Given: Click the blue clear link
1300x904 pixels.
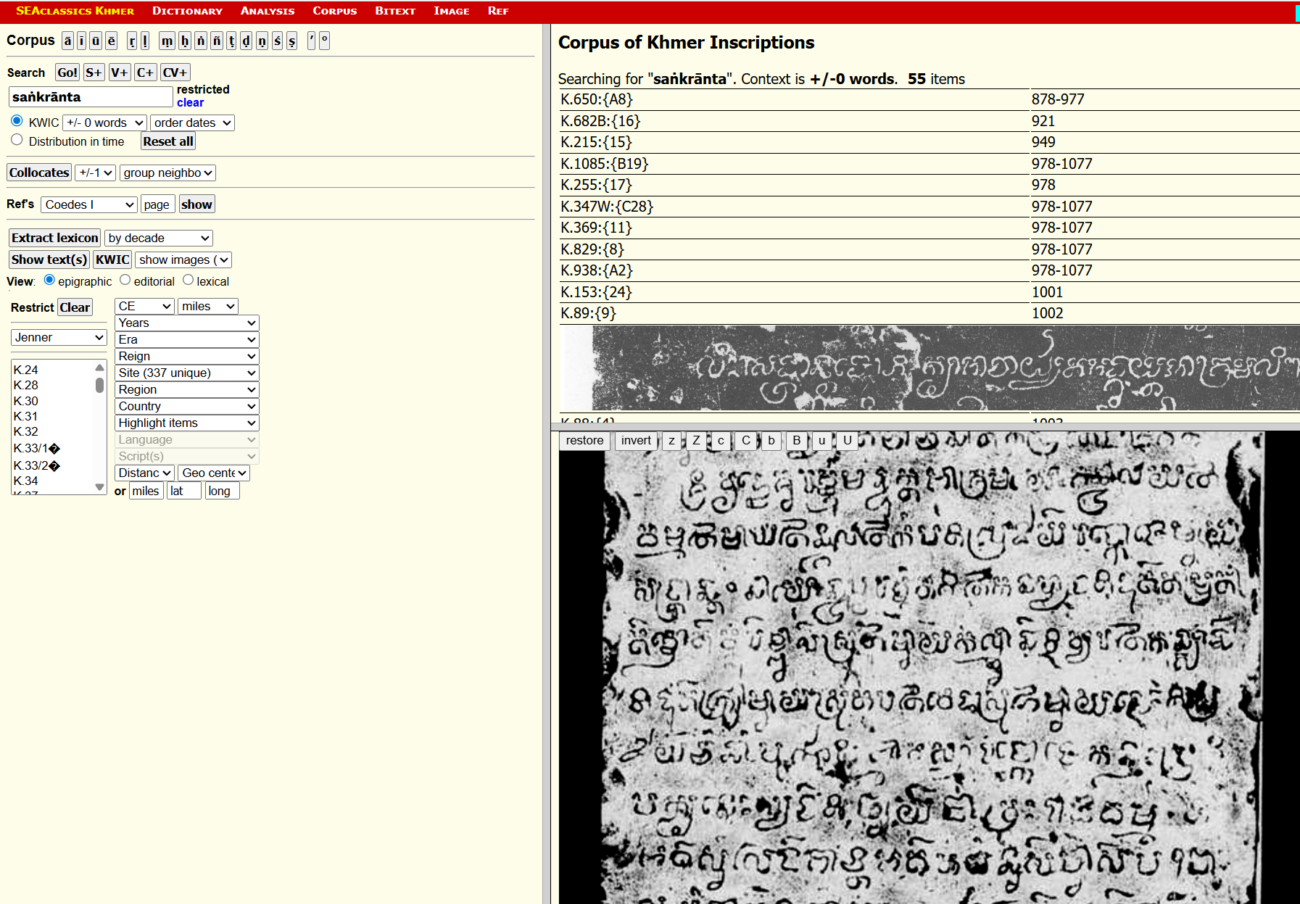Looking at the screenshot, I should (190, 103).
